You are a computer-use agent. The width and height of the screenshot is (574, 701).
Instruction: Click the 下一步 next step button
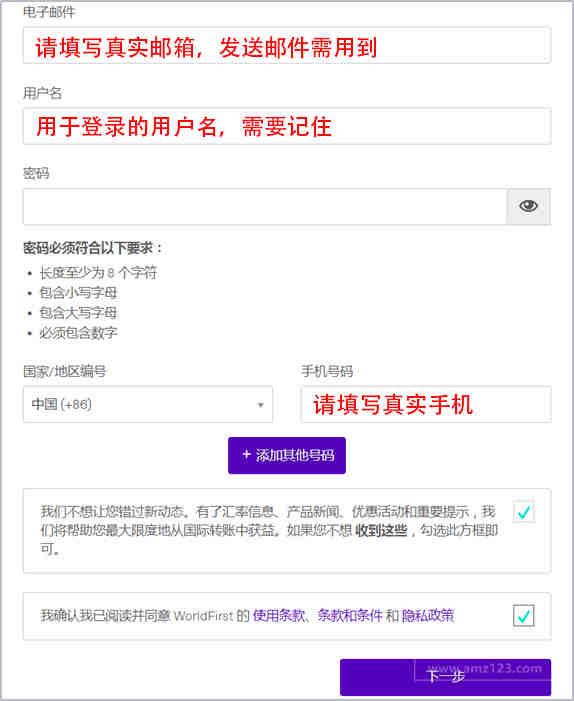pos(445,677)
